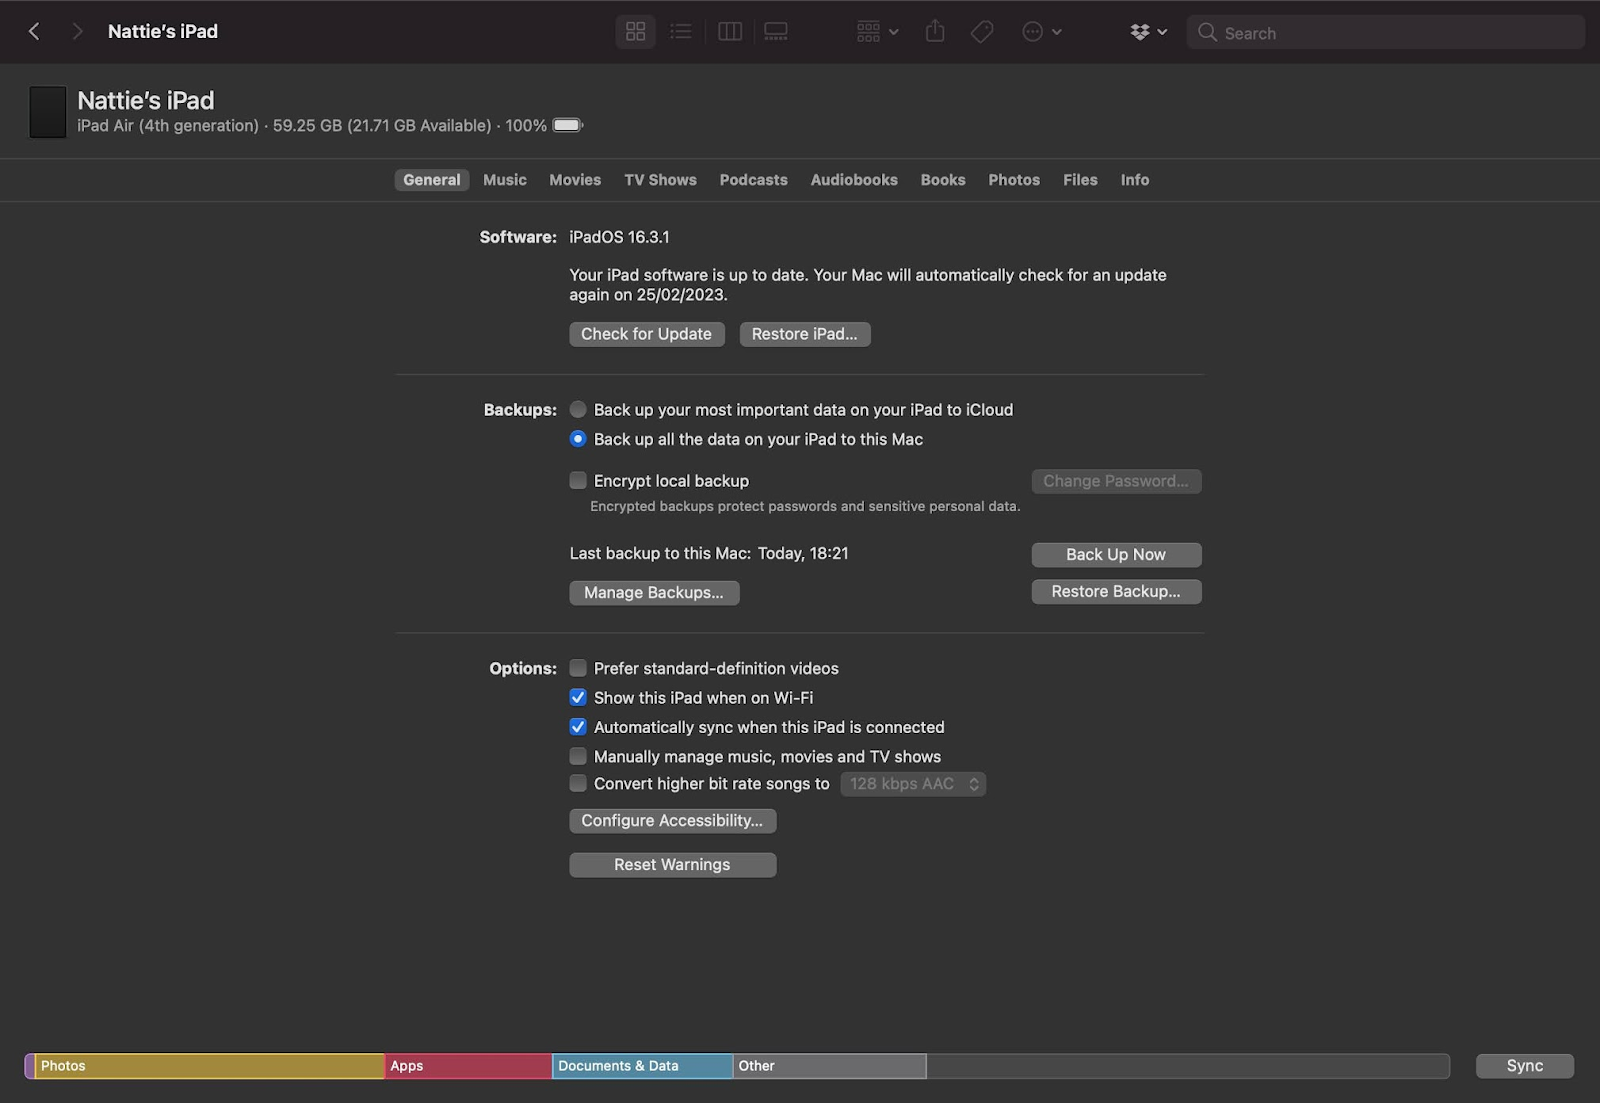Open the Audiobooks tab
Viewport: 1600px width, 1103px height.
point(854,180)
